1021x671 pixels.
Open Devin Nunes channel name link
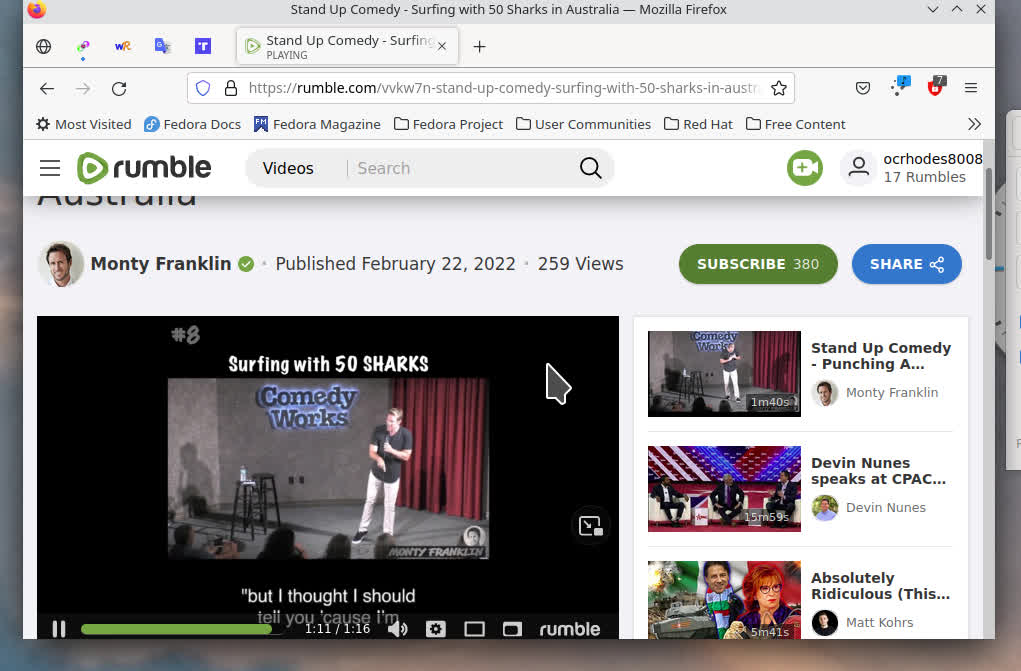coord(886,507)
